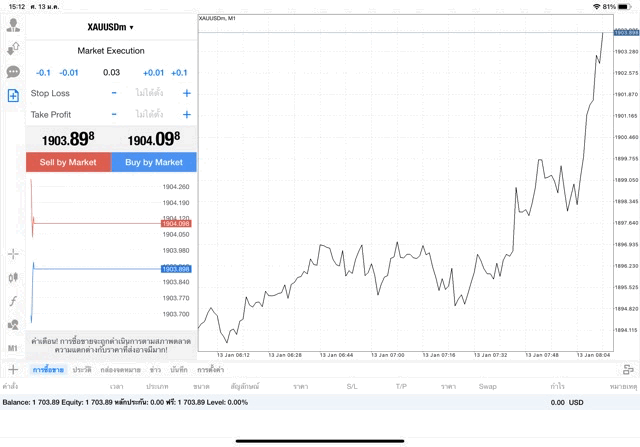The height and width of the screenshot is (447, 640).
Task: Open the trade arrows icon in sidebar
Action: (x=13, y=48)
